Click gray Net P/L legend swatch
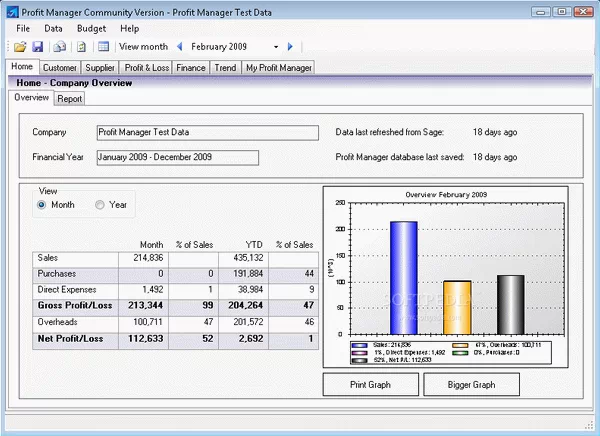The height and width of the screenshot is (436, 600). point(360,360)
